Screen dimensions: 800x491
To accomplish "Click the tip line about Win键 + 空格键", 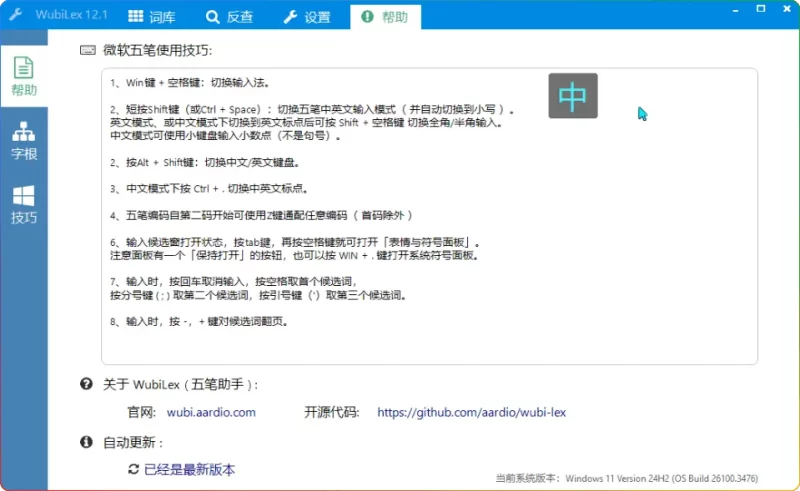I will pos(190,83).
